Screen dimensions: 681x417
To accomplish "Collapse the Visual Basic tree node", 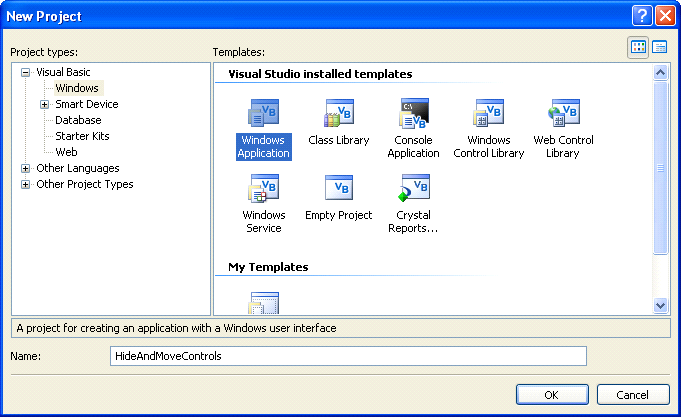I will (x=26, y=73).
